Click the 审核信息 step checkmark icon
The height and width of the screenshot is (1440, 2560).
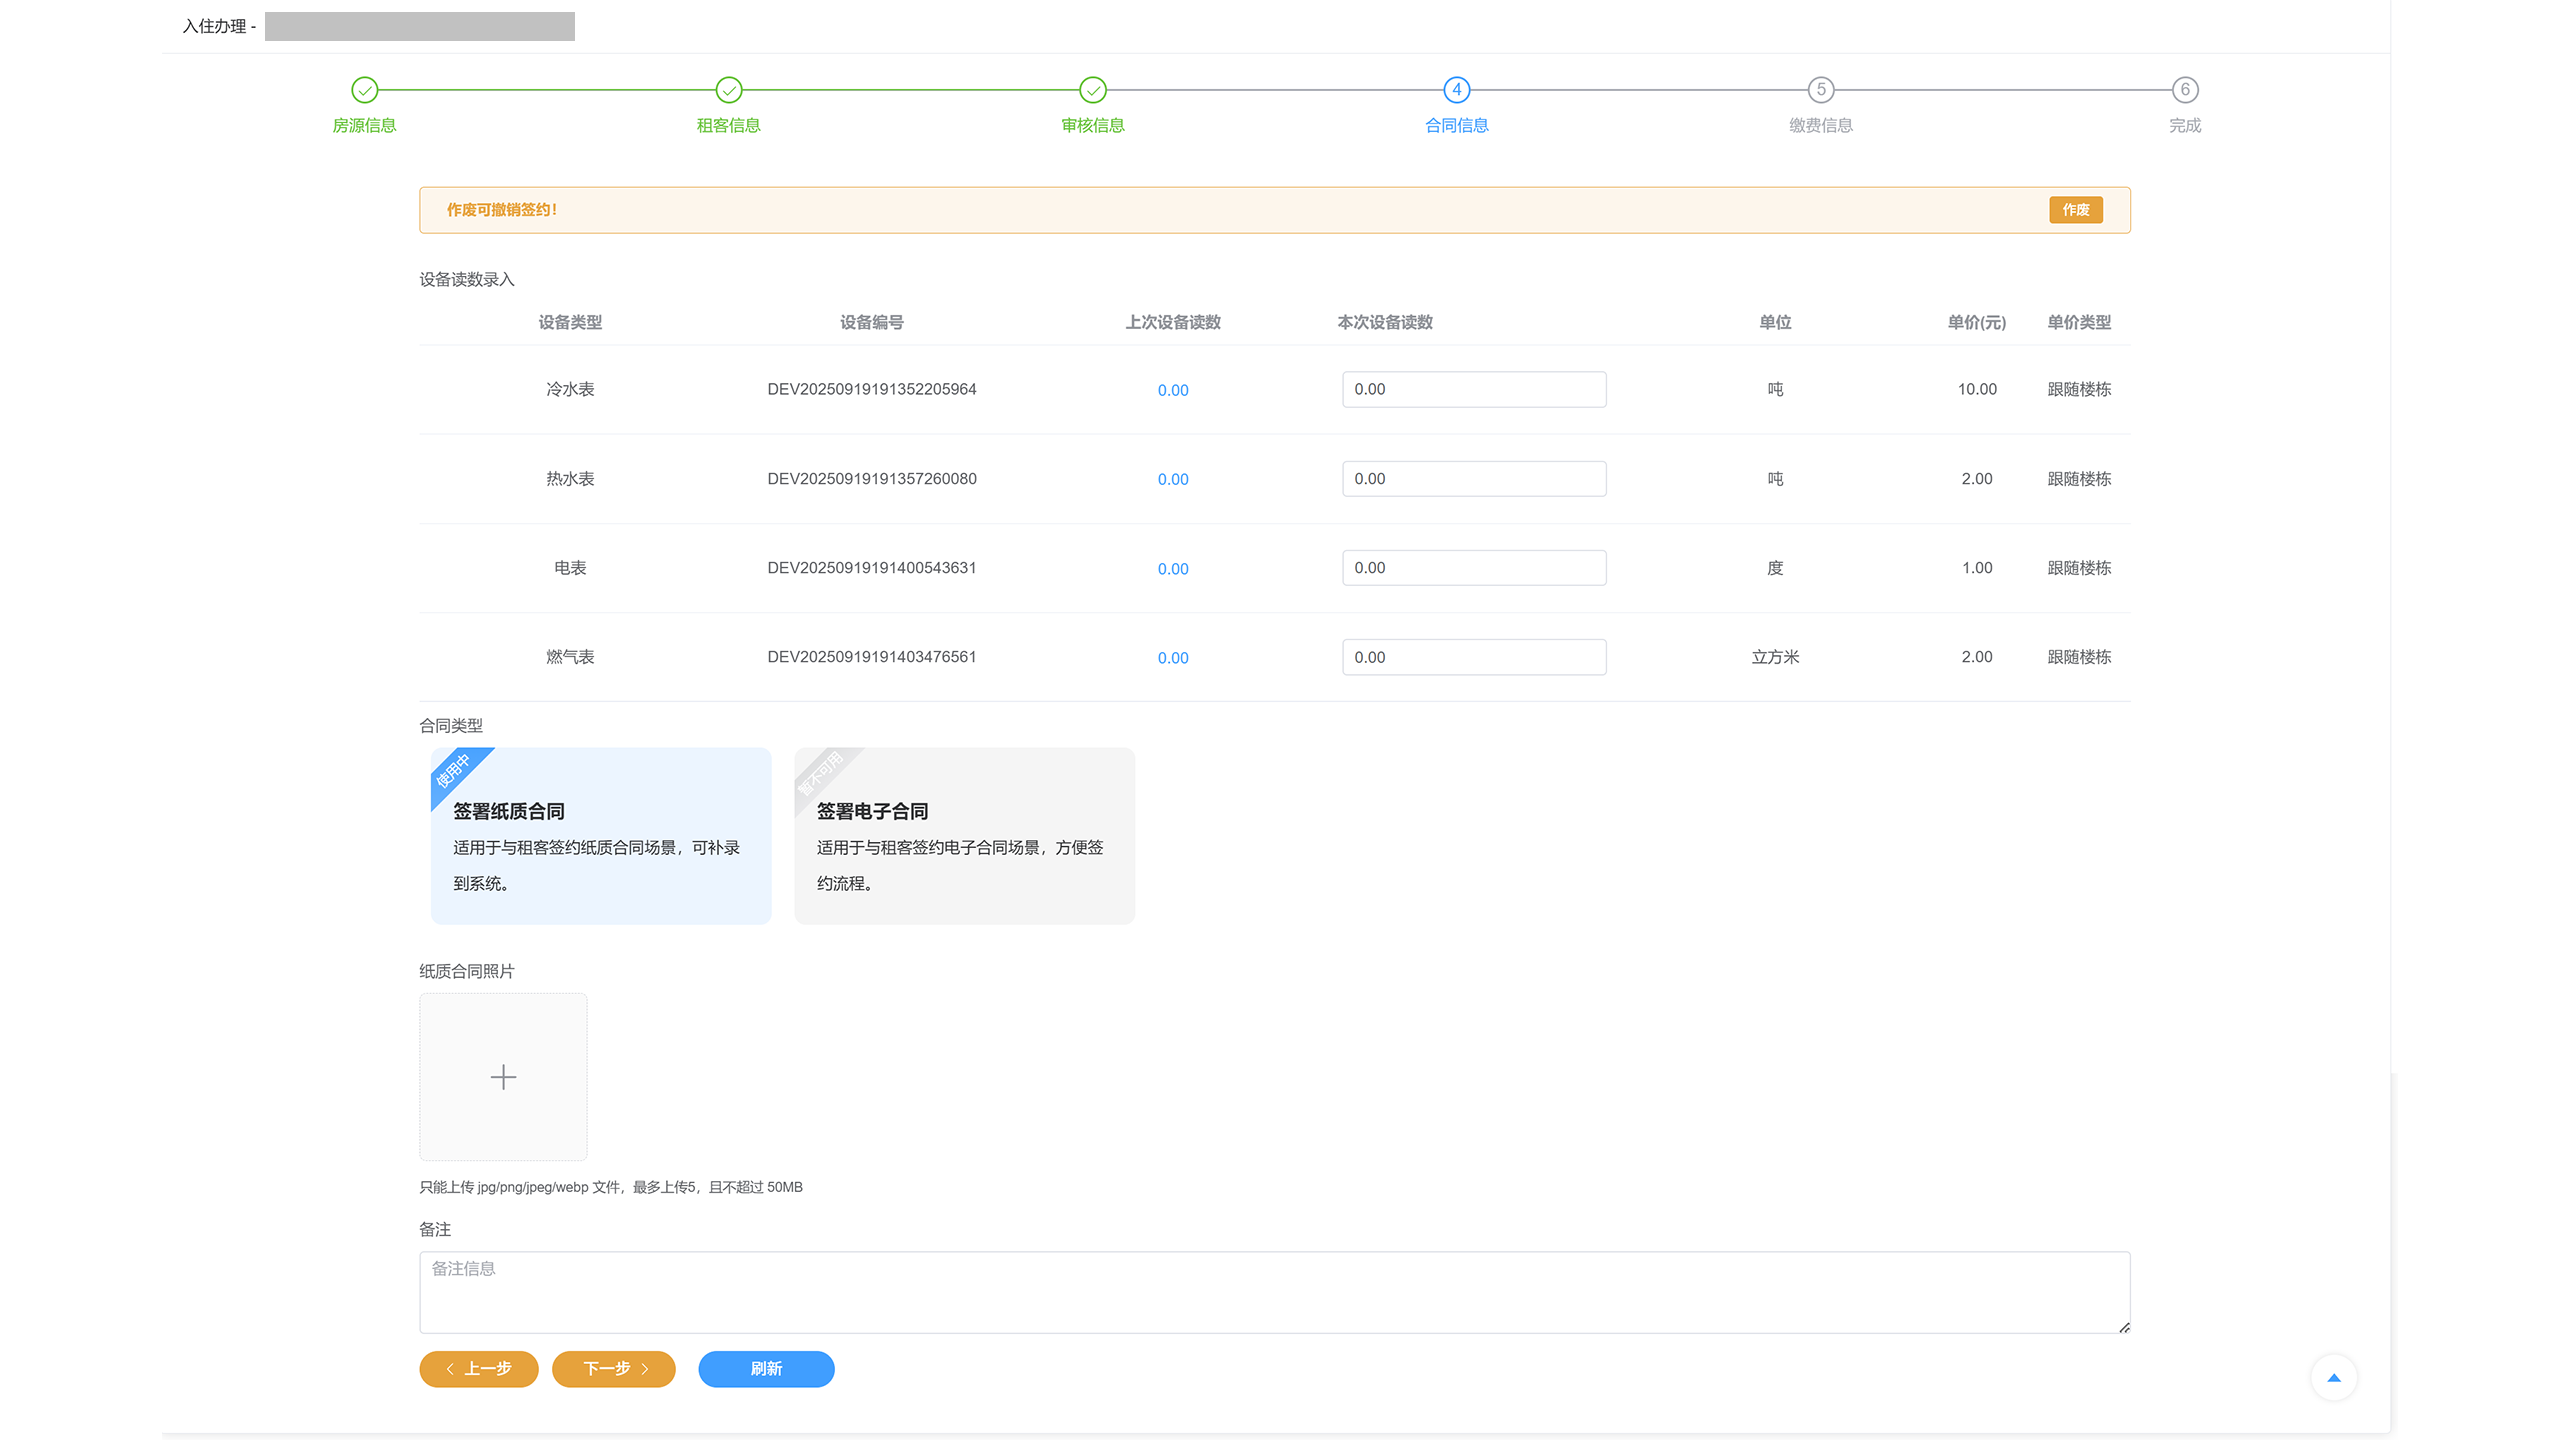1093,90
